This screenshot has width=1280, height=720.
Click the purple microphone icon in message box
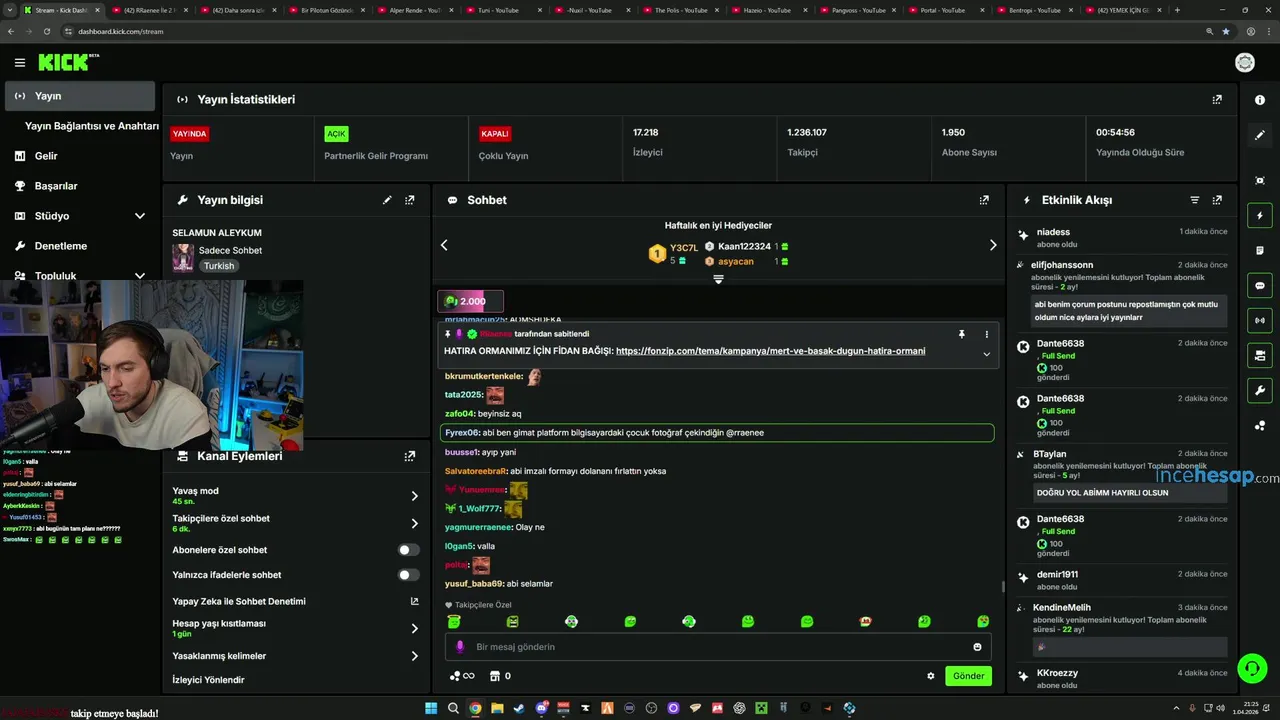point(460,647)
